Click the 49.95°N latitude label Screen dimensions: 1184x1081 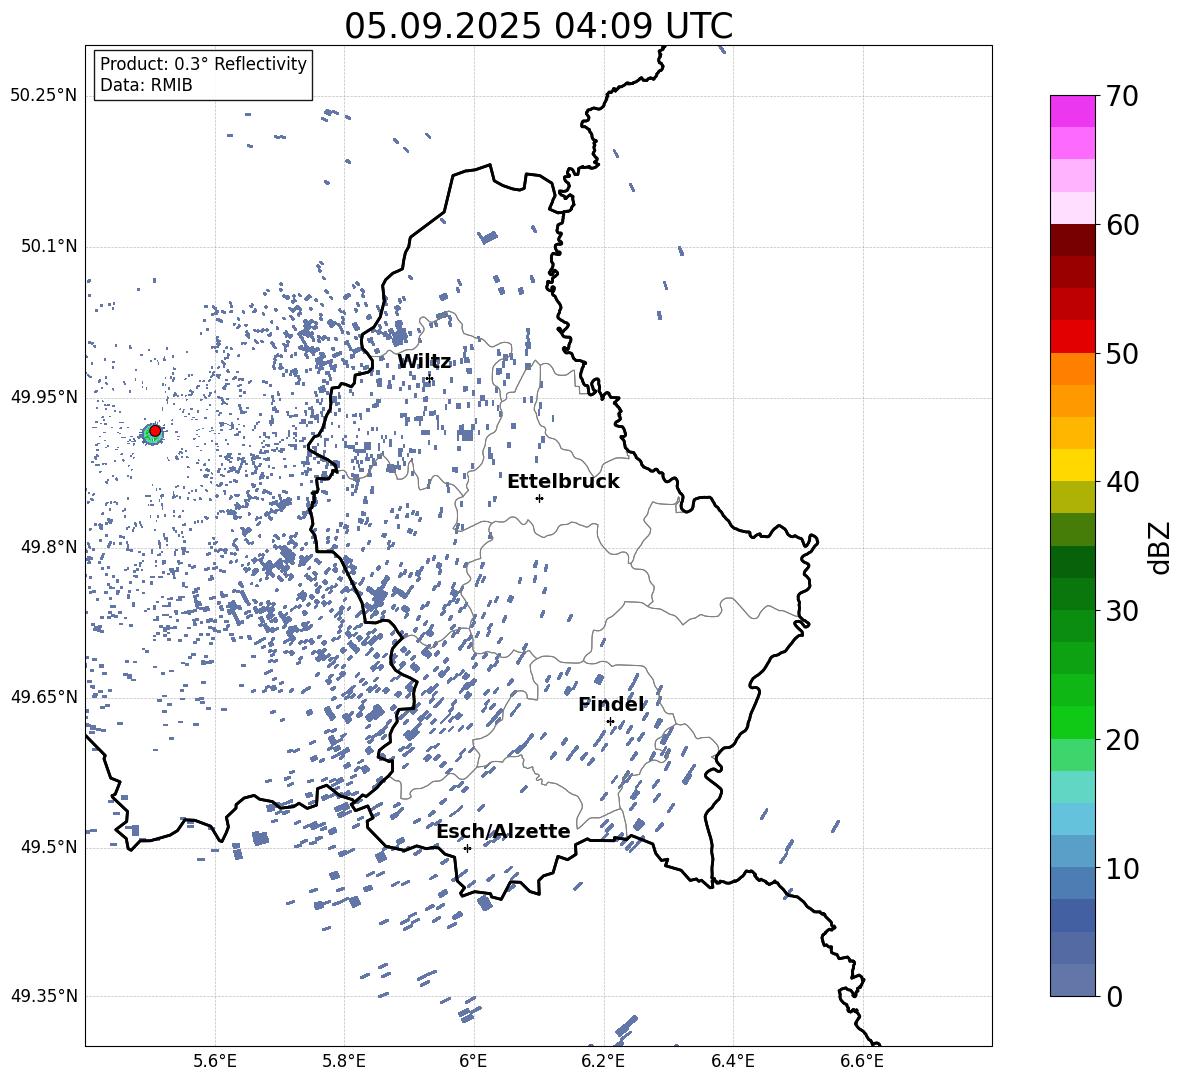point(44,396)
